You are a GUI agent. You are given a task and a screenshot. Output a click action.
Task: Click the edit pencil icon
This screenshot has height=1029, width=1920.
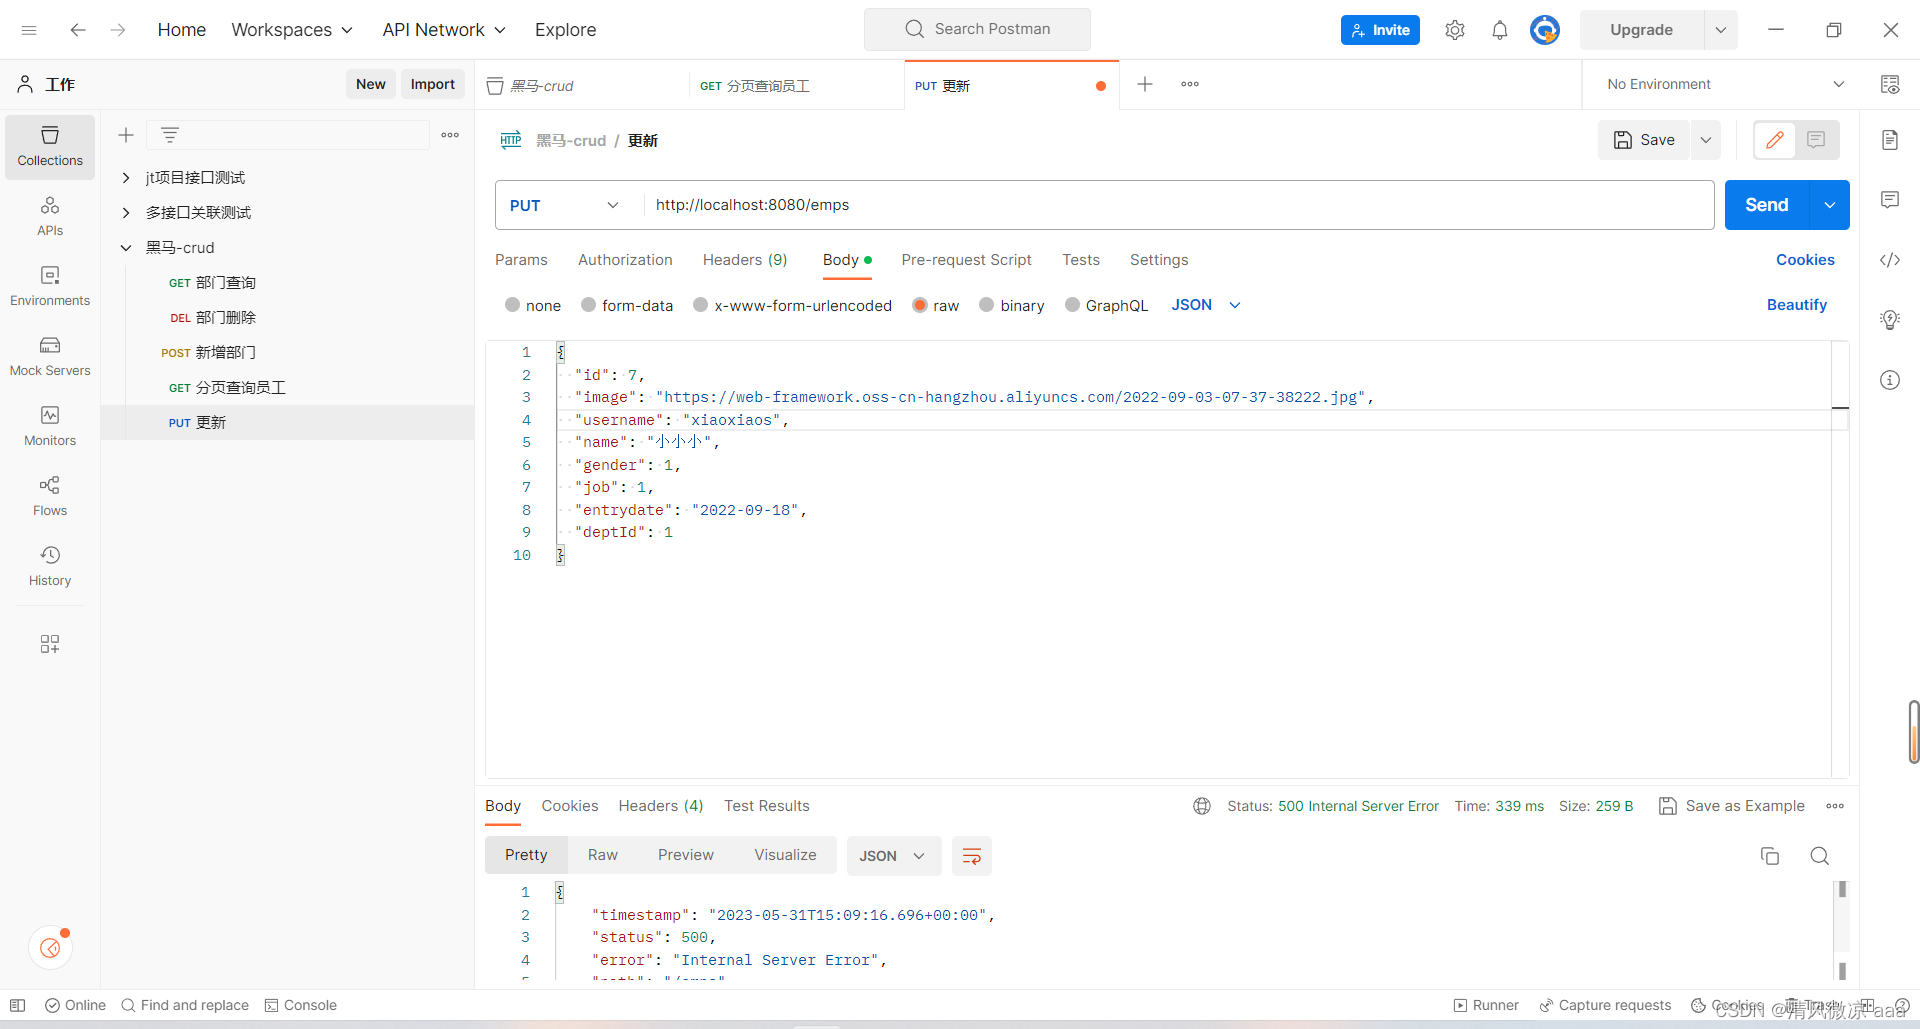click(1775, 140)
